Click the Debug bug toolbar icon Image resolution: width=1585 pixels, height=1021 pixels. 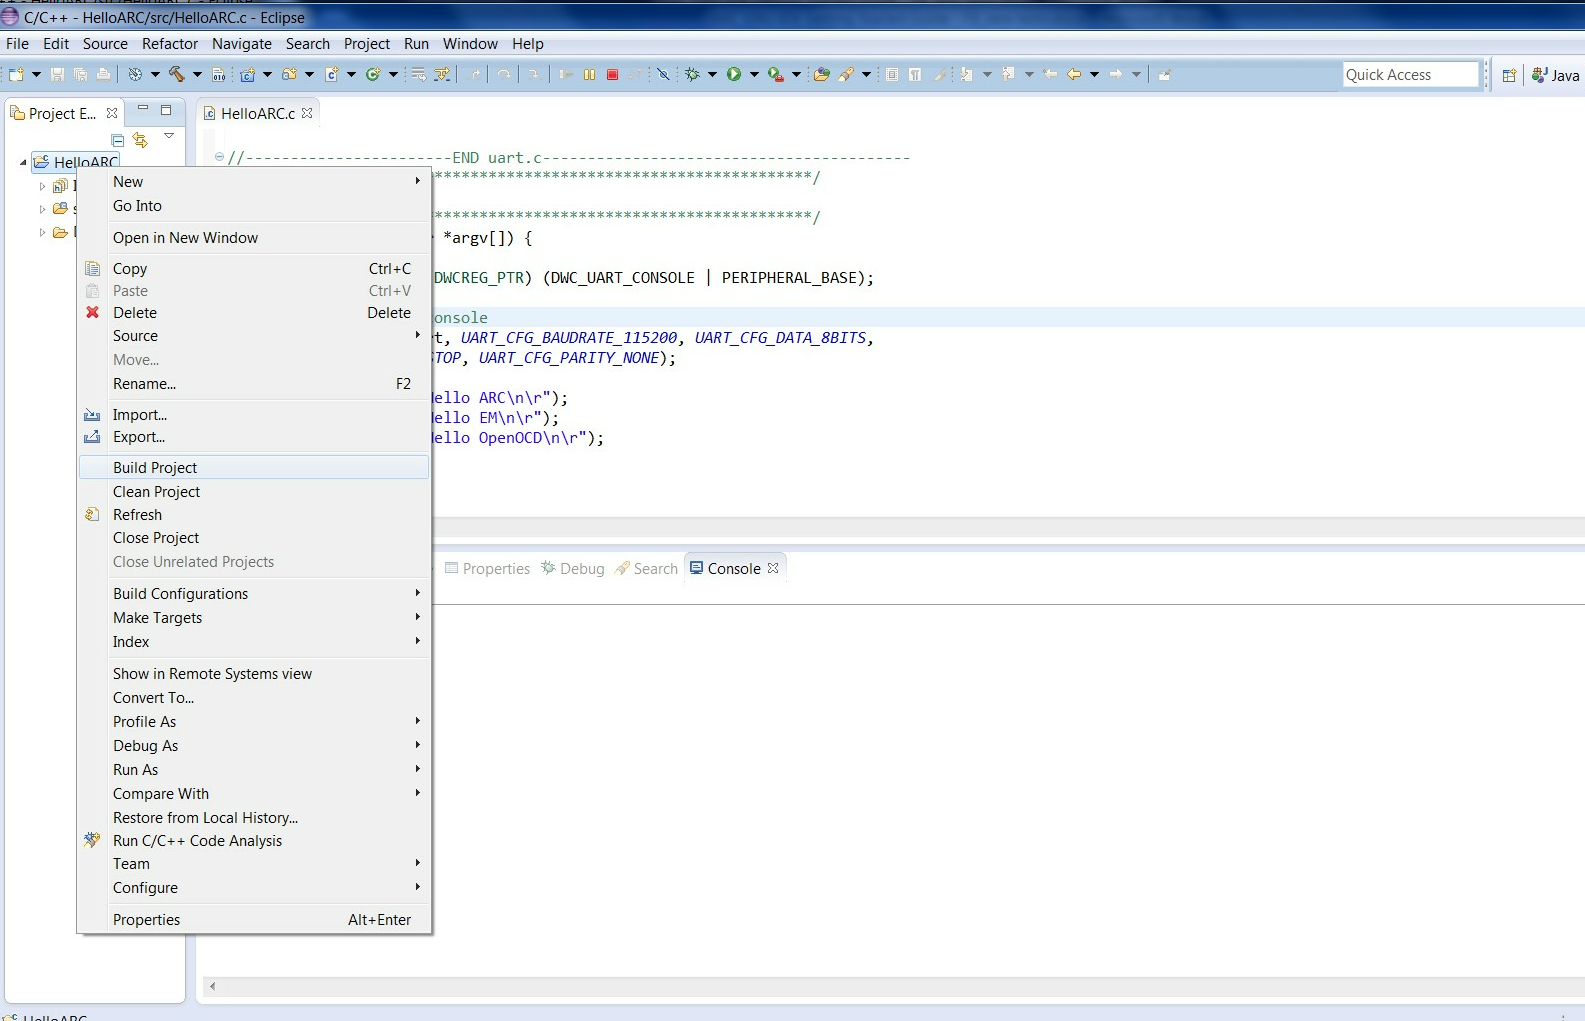[692, 74]
